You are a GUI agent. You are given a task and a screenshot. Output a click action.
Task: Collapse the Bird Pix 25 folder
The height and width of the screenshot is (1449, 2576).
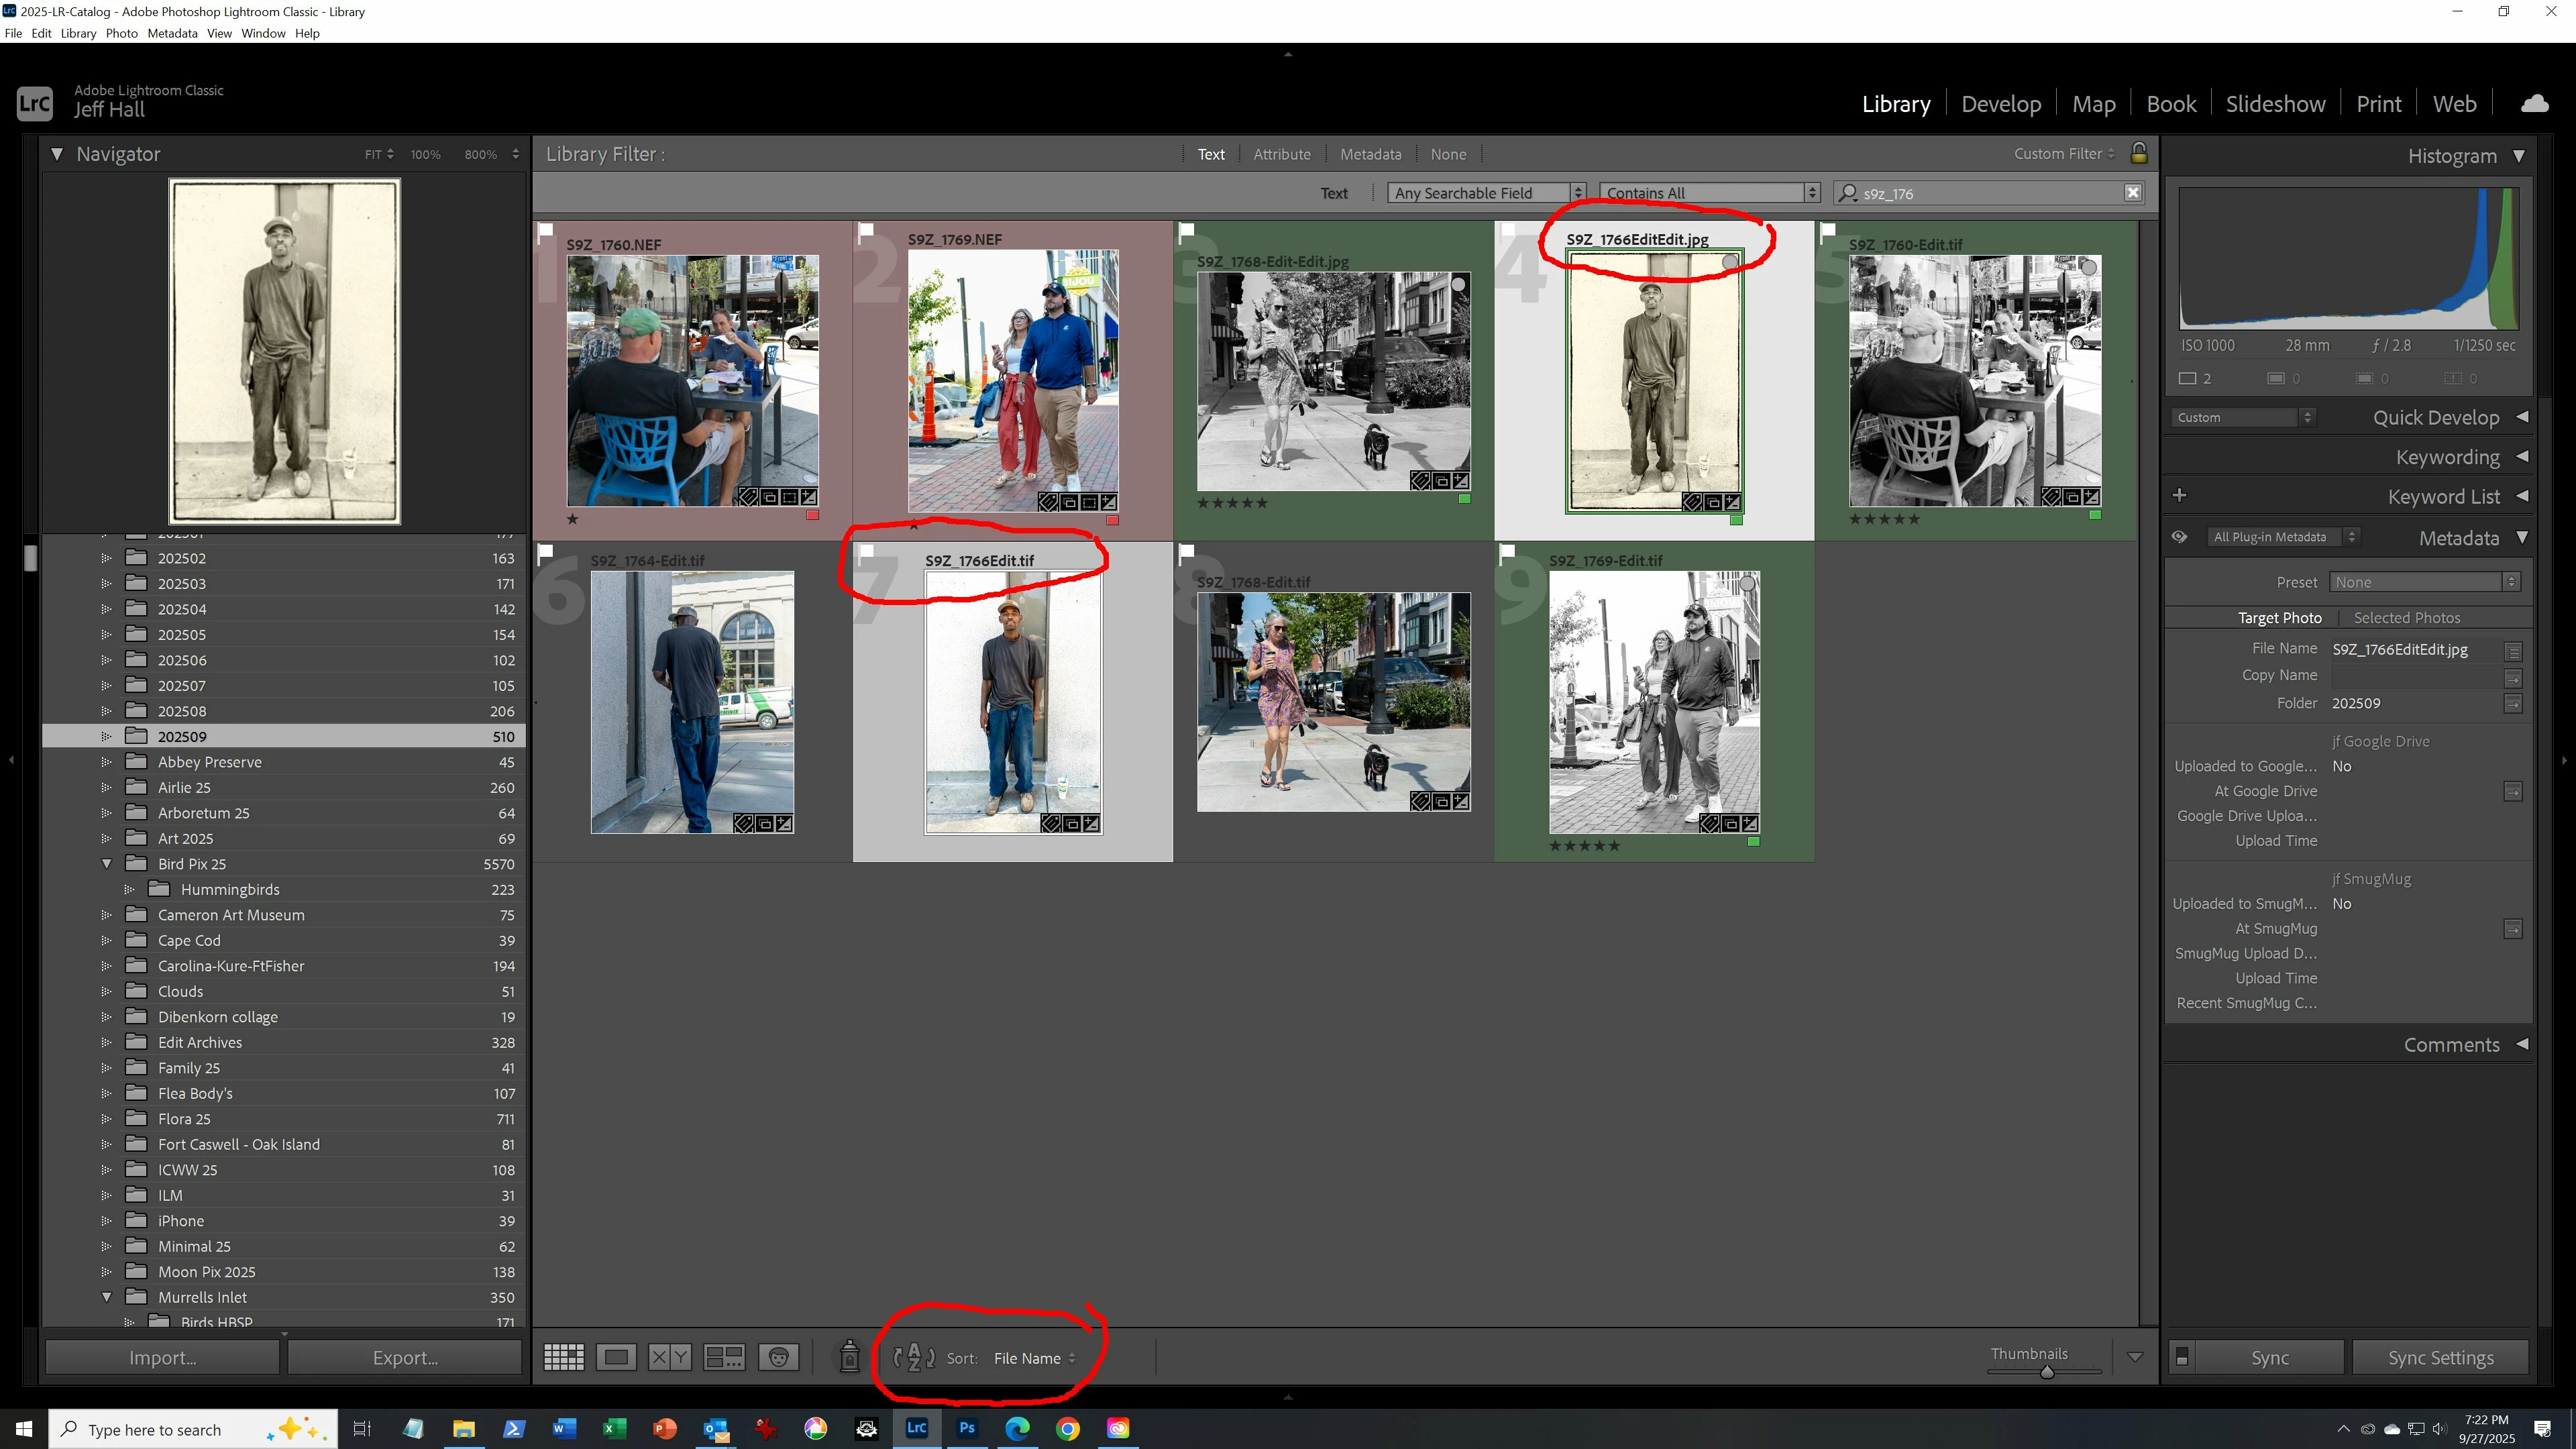pyautogui.click(x=107, y=864)
